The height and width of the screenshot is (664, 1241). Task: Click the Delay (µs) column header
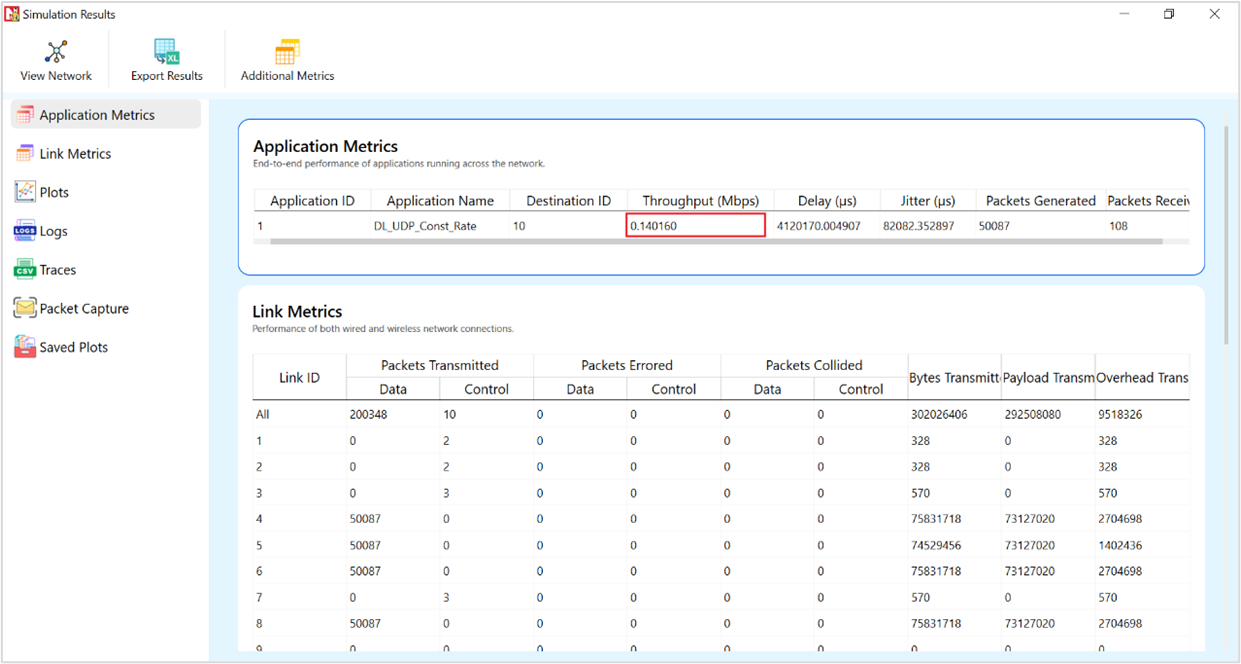pos(827,201)
